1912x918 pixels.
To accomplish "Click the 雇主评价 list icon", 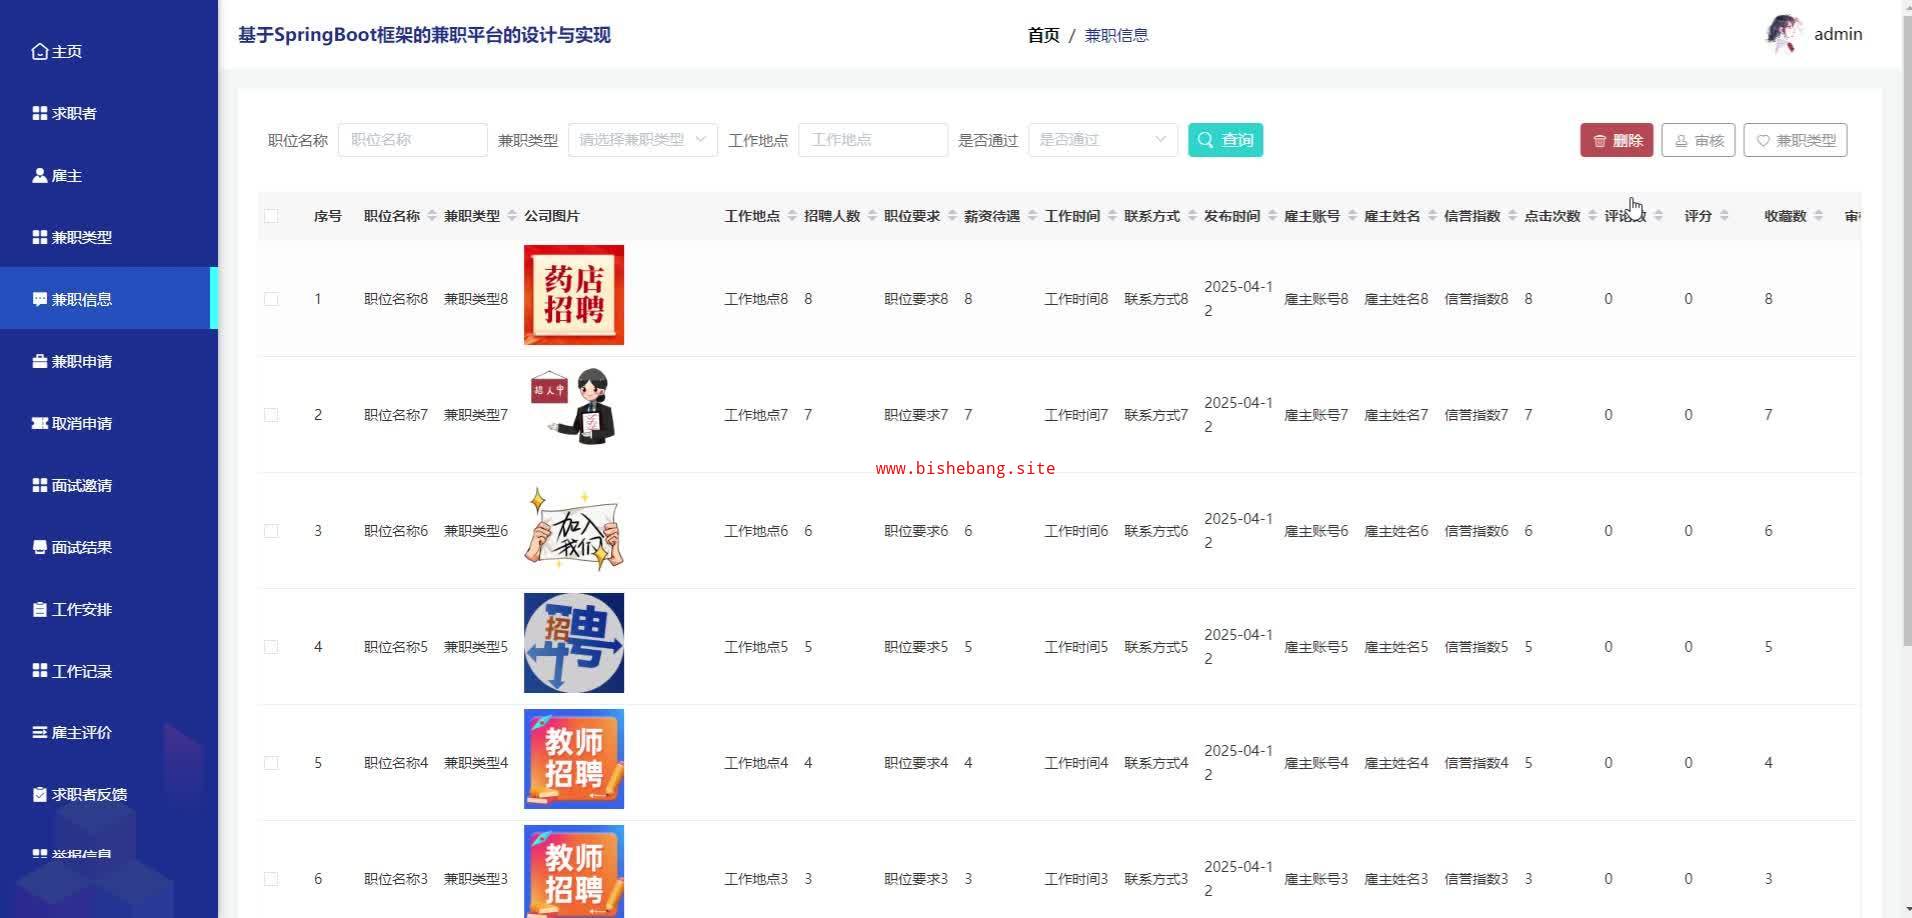I will (x=40, y=732).
